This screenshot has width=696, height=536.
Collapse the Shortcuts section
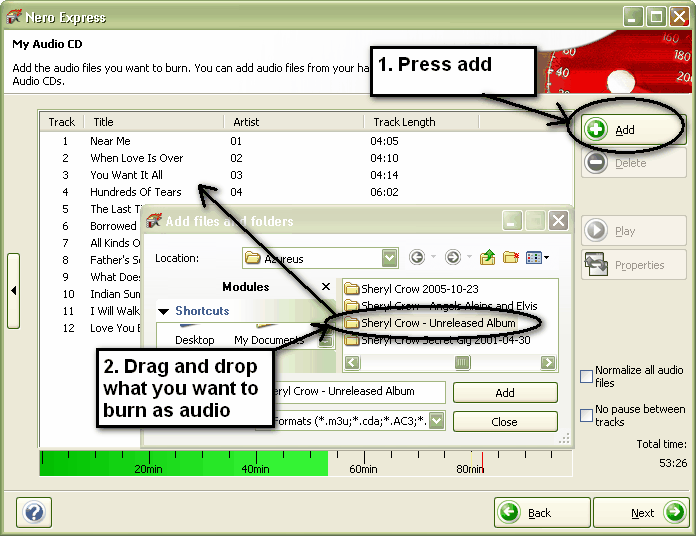pos(164,311)
